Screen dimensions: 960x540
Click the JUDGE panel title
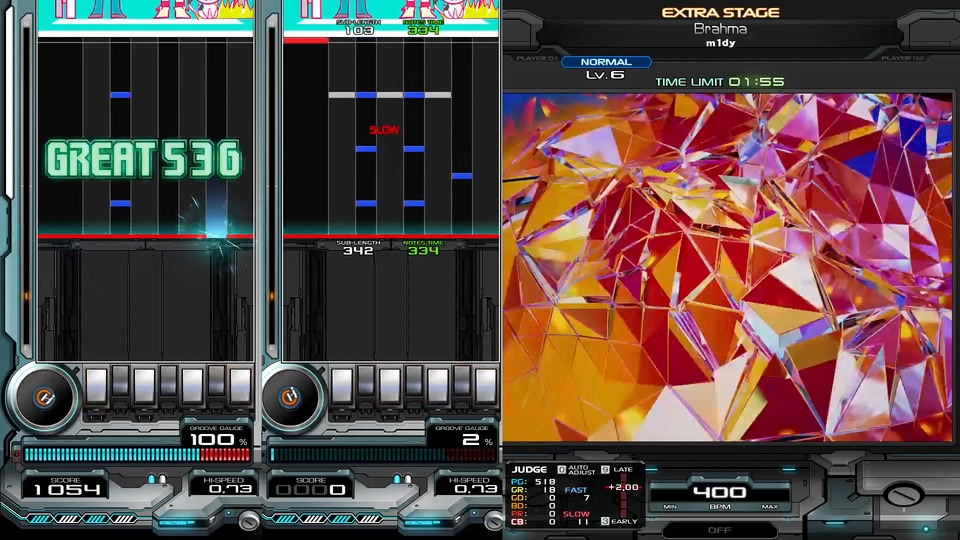[530, 470]
